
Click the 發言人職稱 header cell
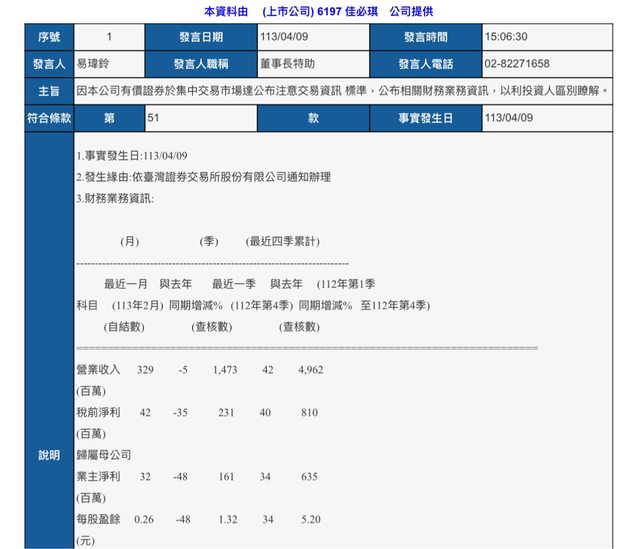coord(203,63)
